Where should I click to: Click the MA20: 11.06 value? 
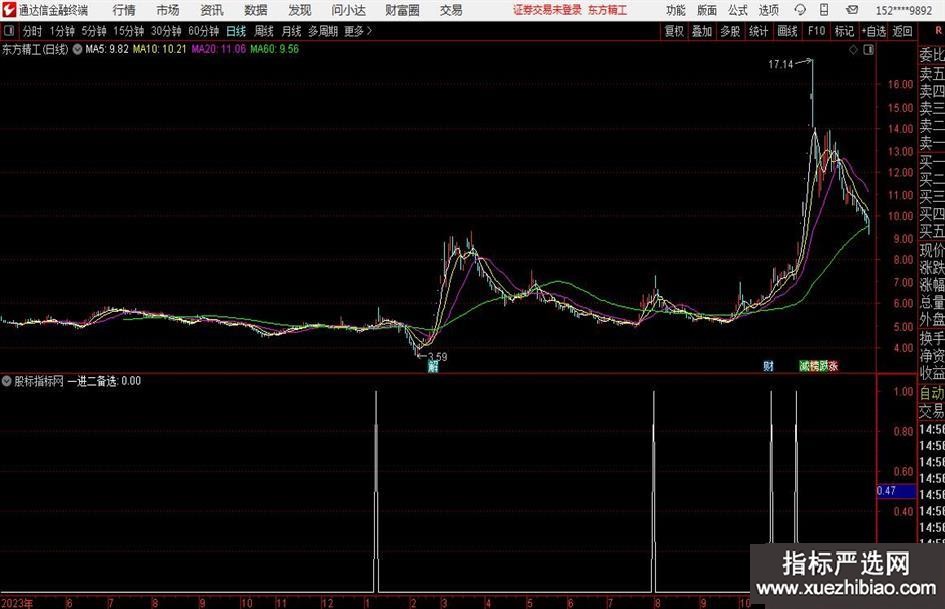pos(219,49)
